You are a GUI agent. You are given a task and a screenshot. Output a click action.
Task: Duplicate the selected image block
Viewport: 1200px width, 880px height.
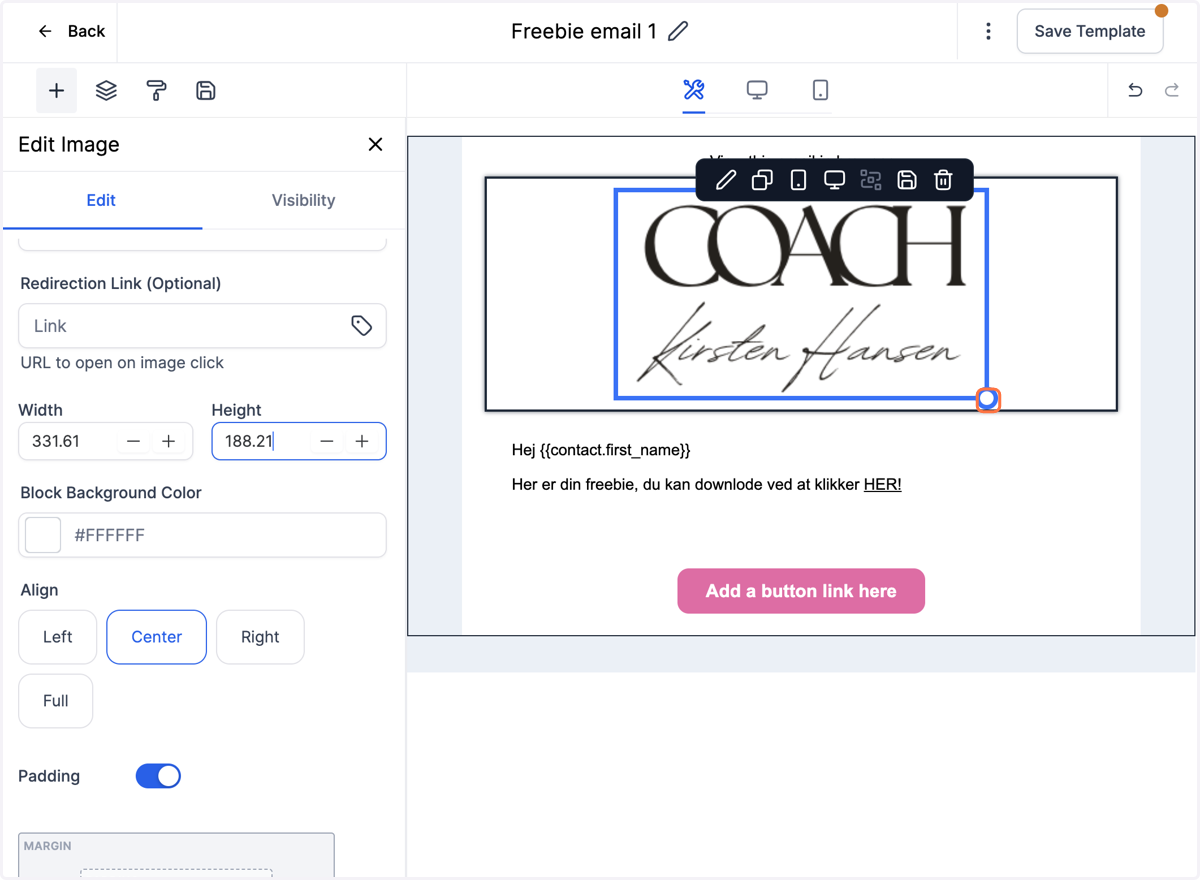tap(762, 180)
